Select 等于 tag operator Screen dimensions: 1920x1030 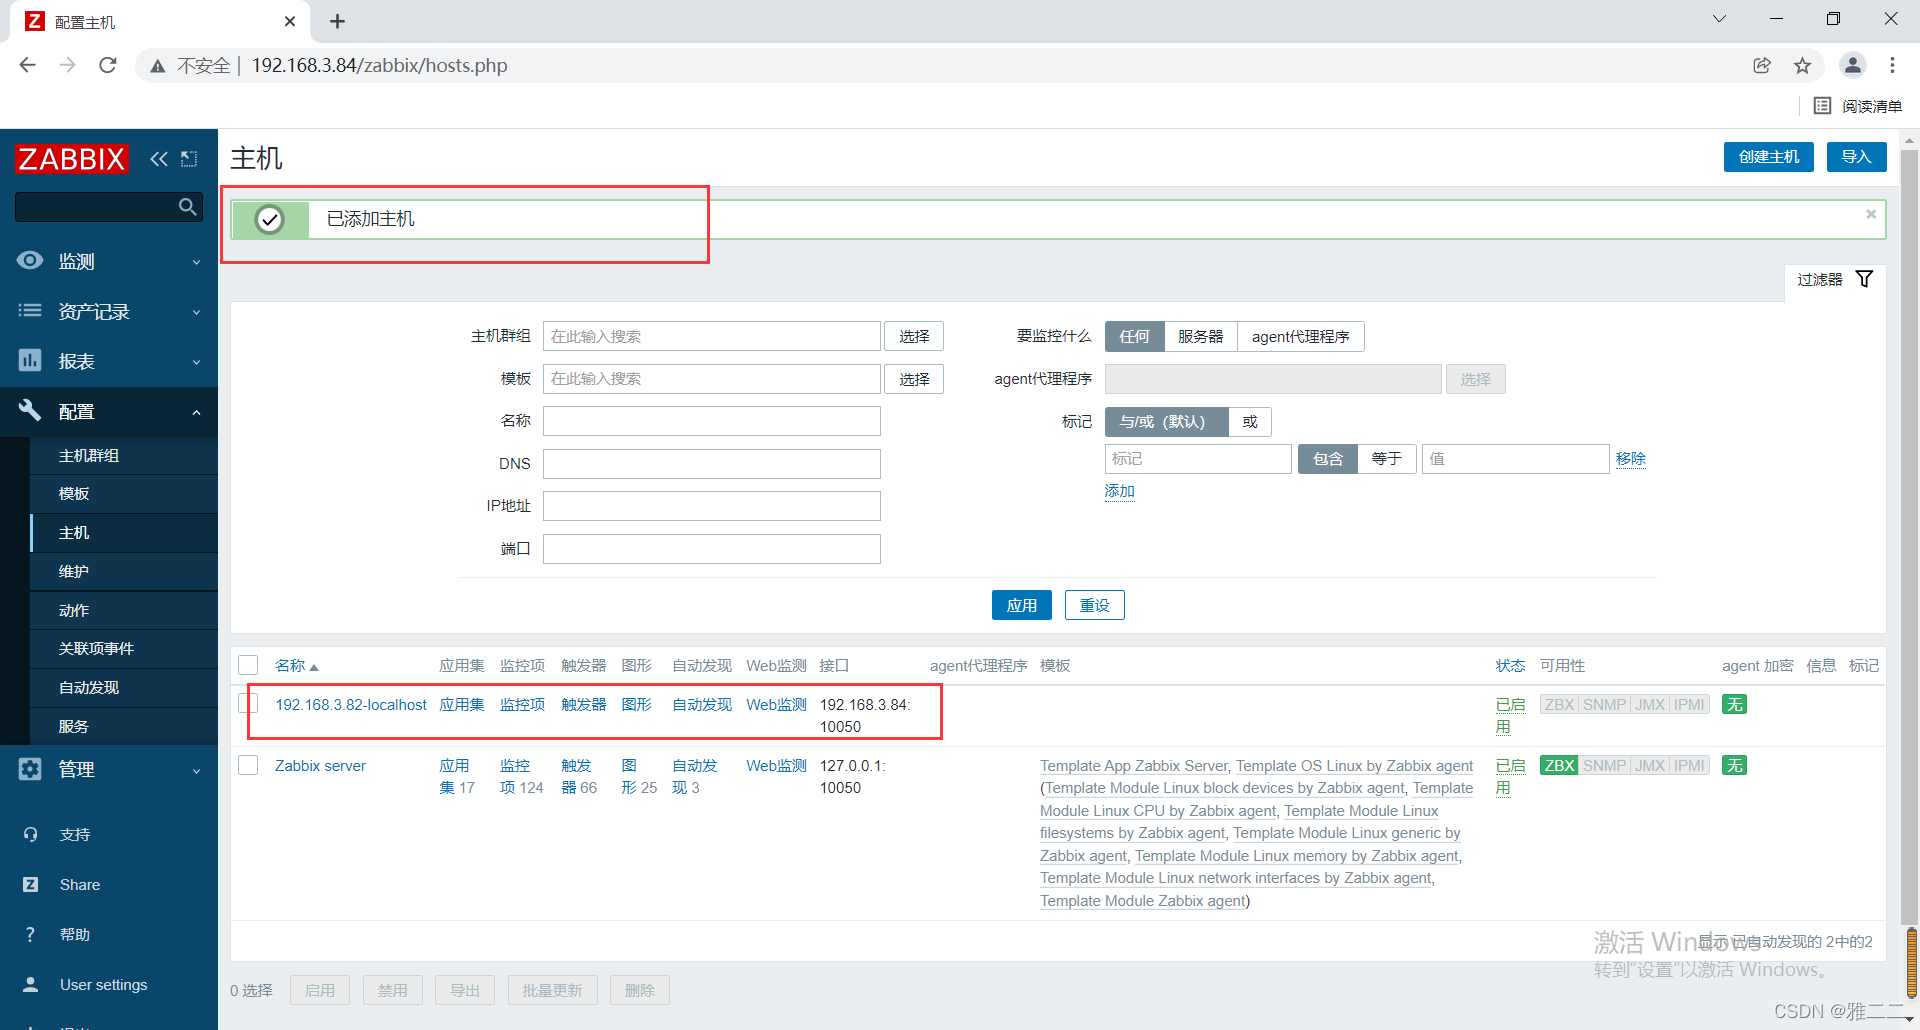(1386, 458)
